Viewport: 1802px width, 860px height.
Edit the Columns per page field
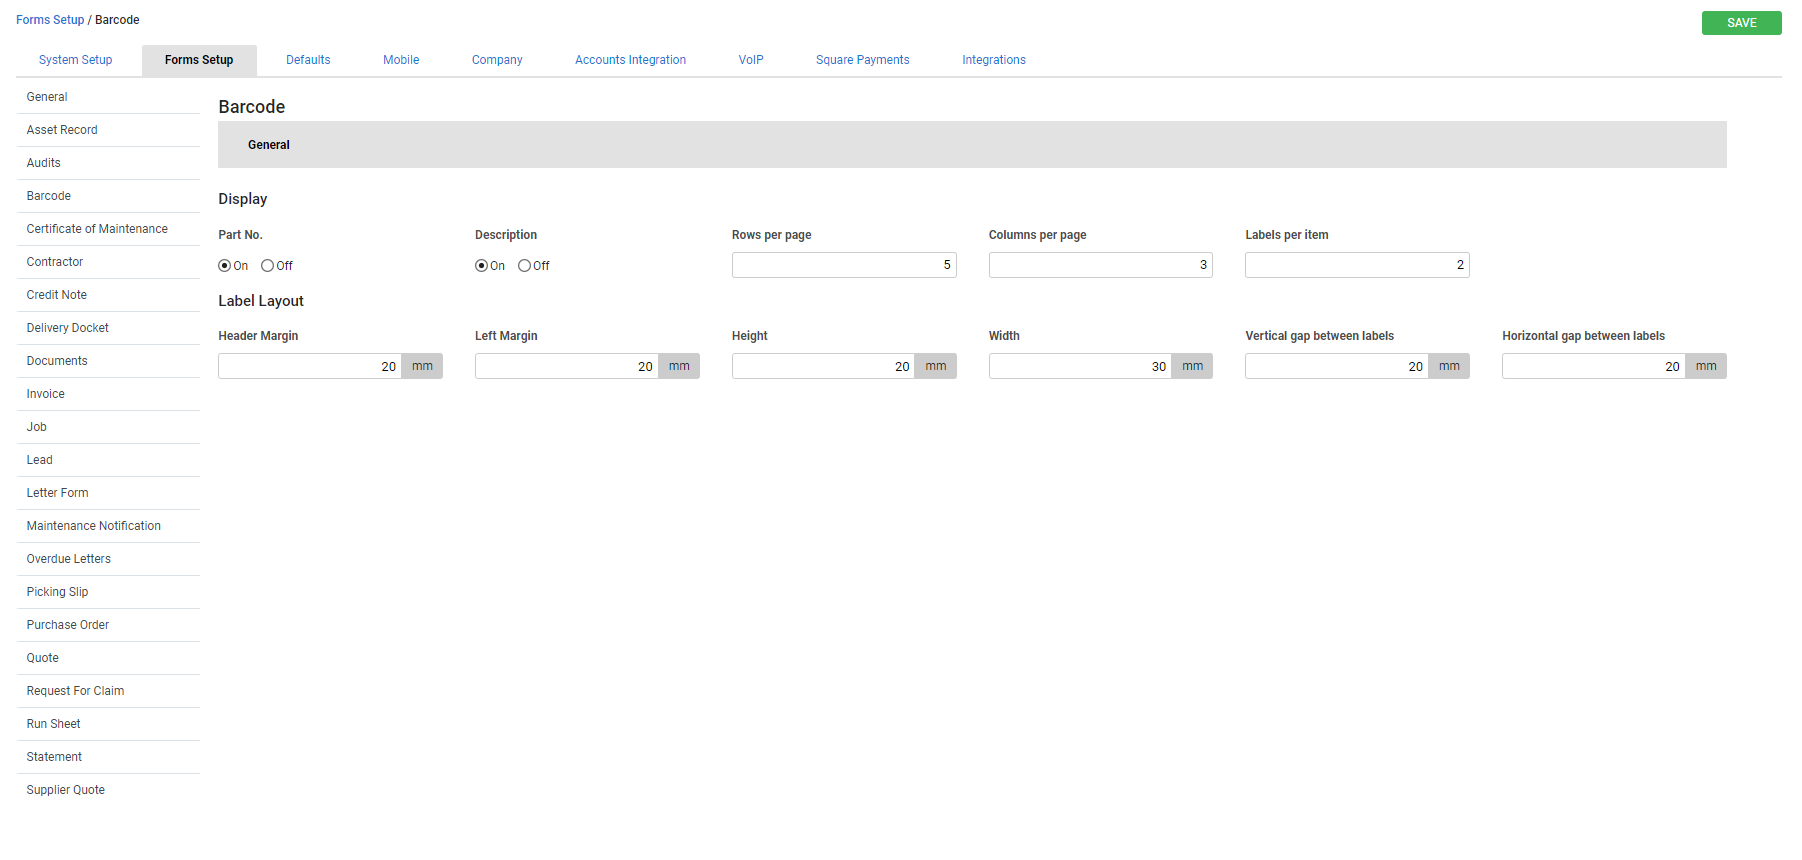[1101, 265]
